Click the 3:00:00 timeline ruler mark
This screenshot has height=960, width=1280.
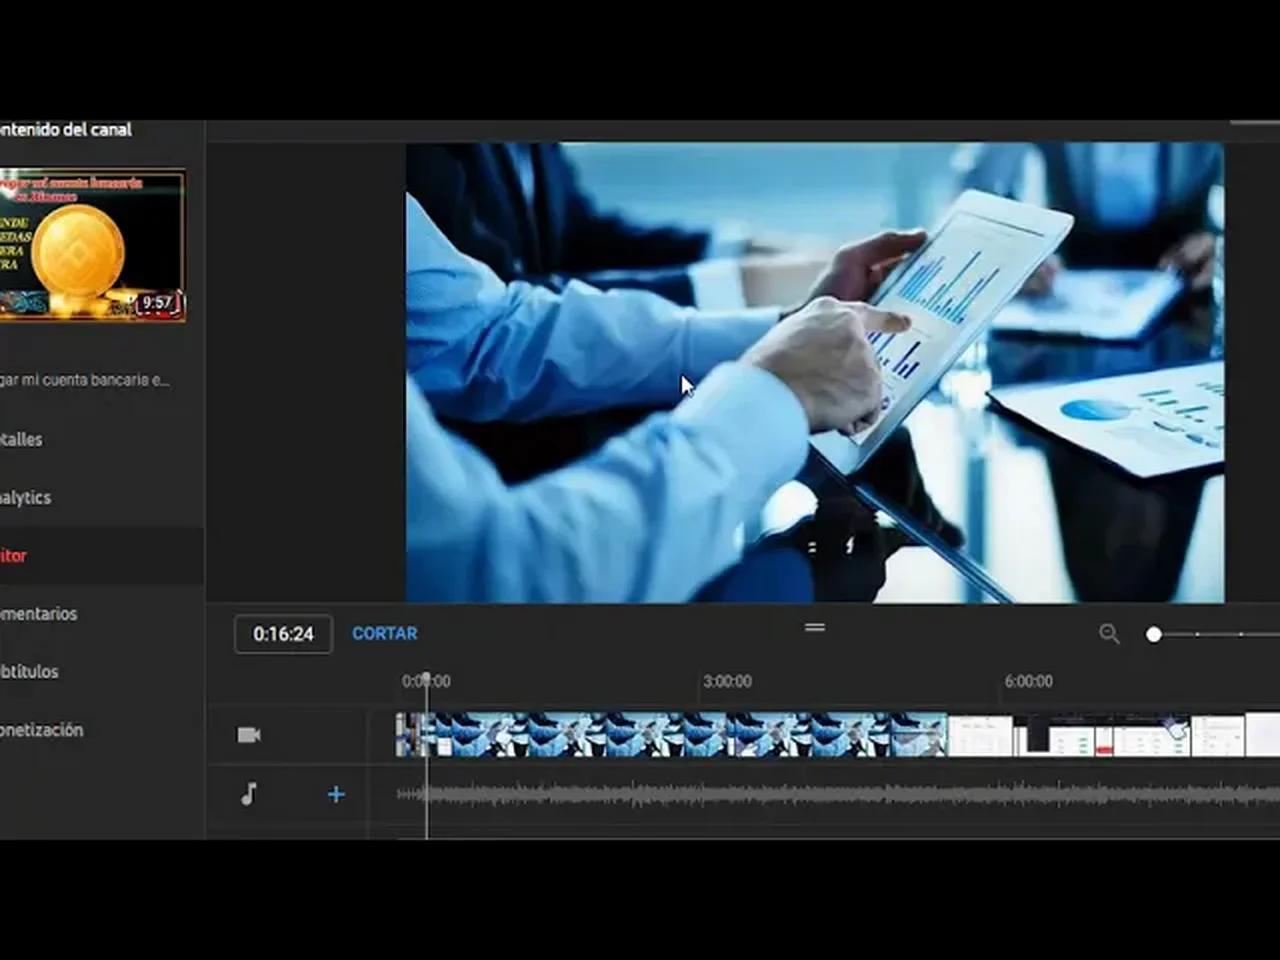point(727,681)
